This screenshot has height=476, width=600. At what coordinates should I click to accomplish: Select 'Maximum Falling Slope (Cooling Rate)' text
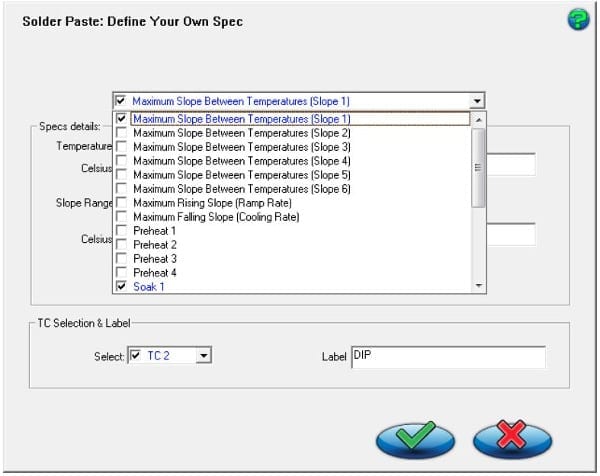click(216, 217)
